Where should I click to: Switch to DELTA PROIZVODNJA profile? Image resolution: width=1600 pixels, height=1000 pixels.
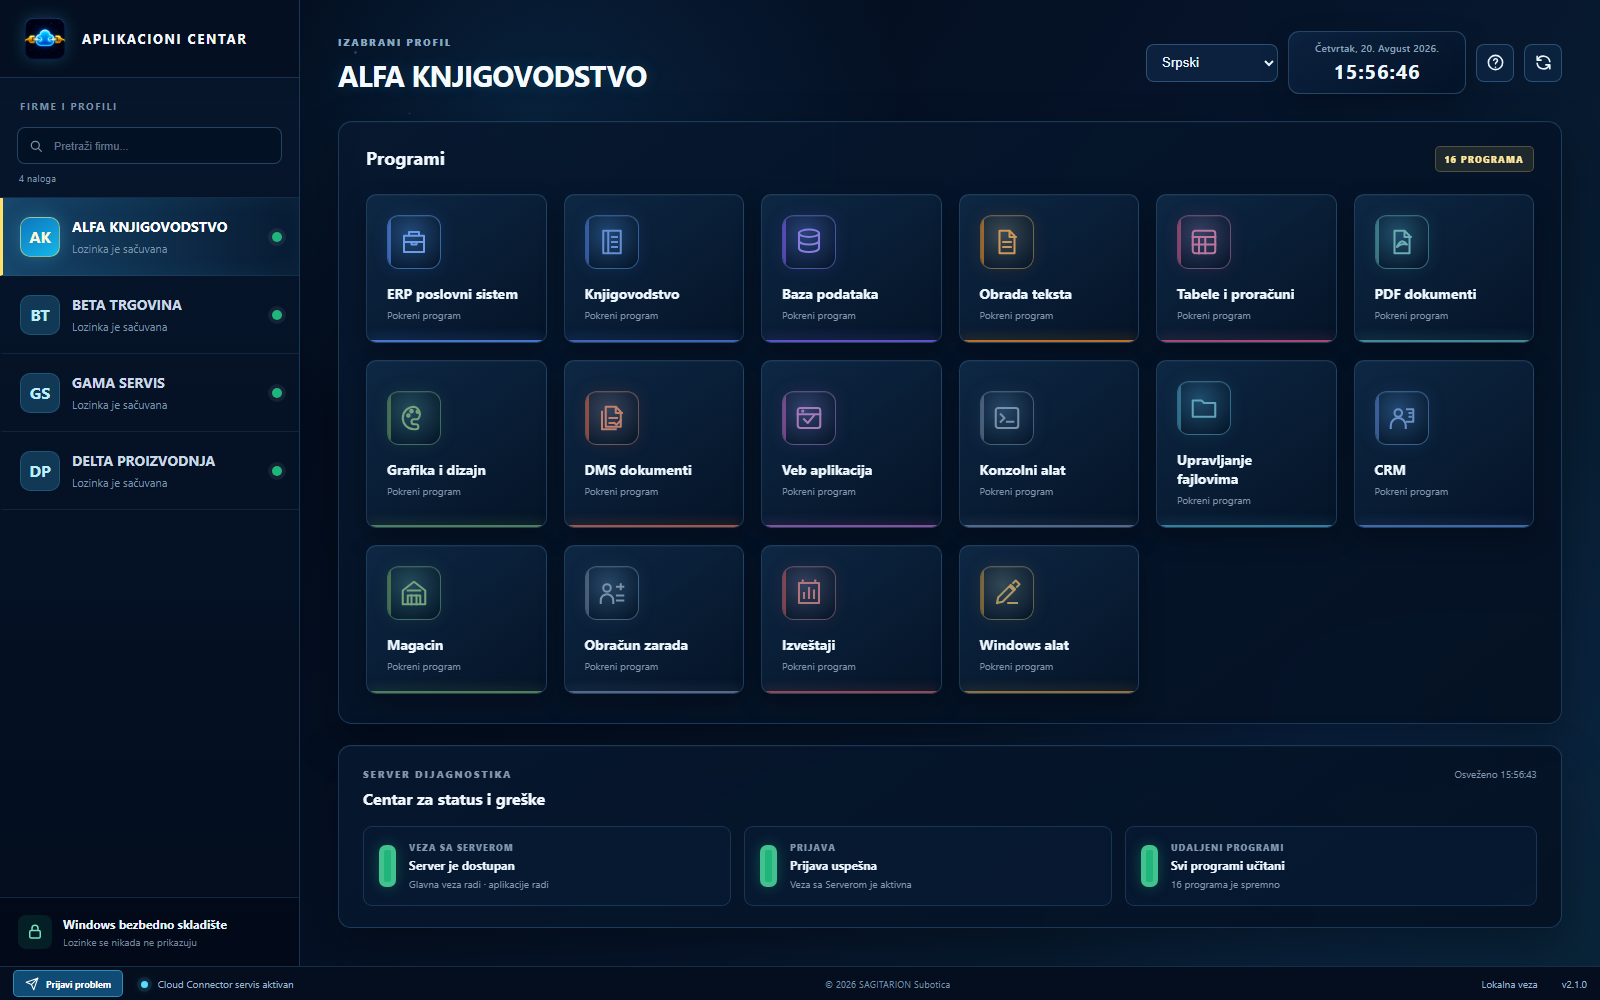(x=150, y=471)
